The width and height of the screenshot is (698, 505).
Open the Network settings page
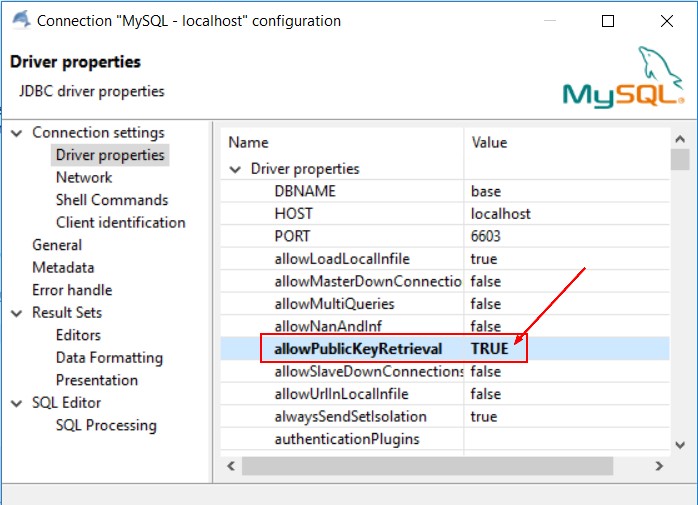tap(84, 178)
